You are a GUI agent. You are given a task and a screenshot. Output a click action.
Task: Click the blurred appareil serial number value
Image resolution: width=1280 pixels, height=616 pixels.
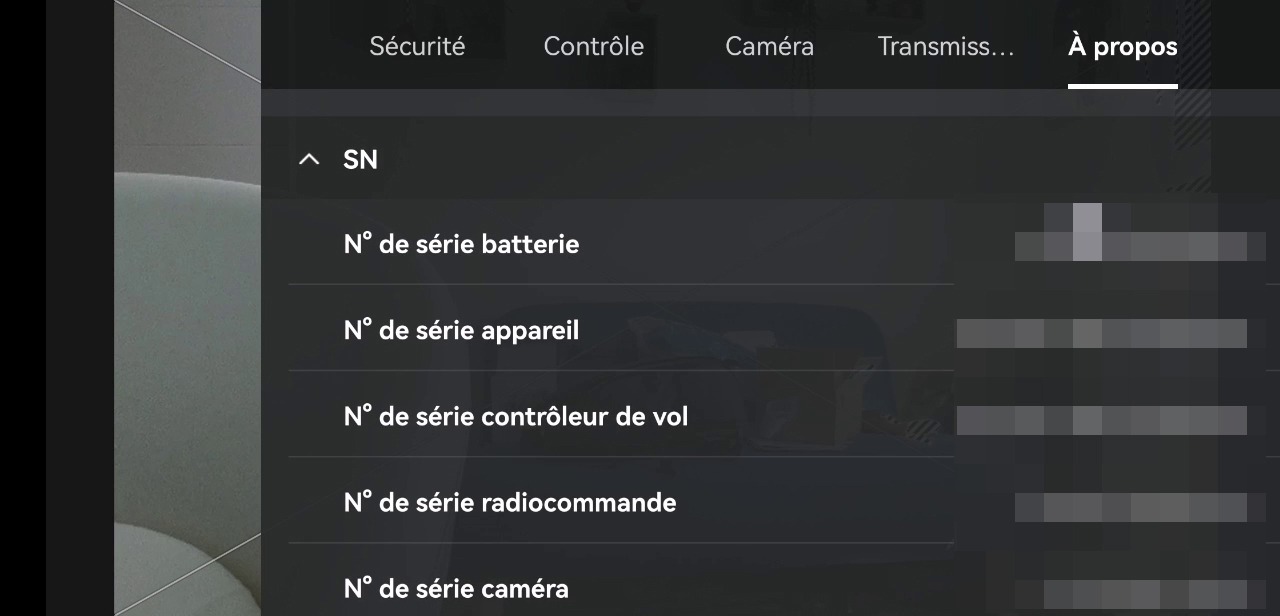(1102, 333)
